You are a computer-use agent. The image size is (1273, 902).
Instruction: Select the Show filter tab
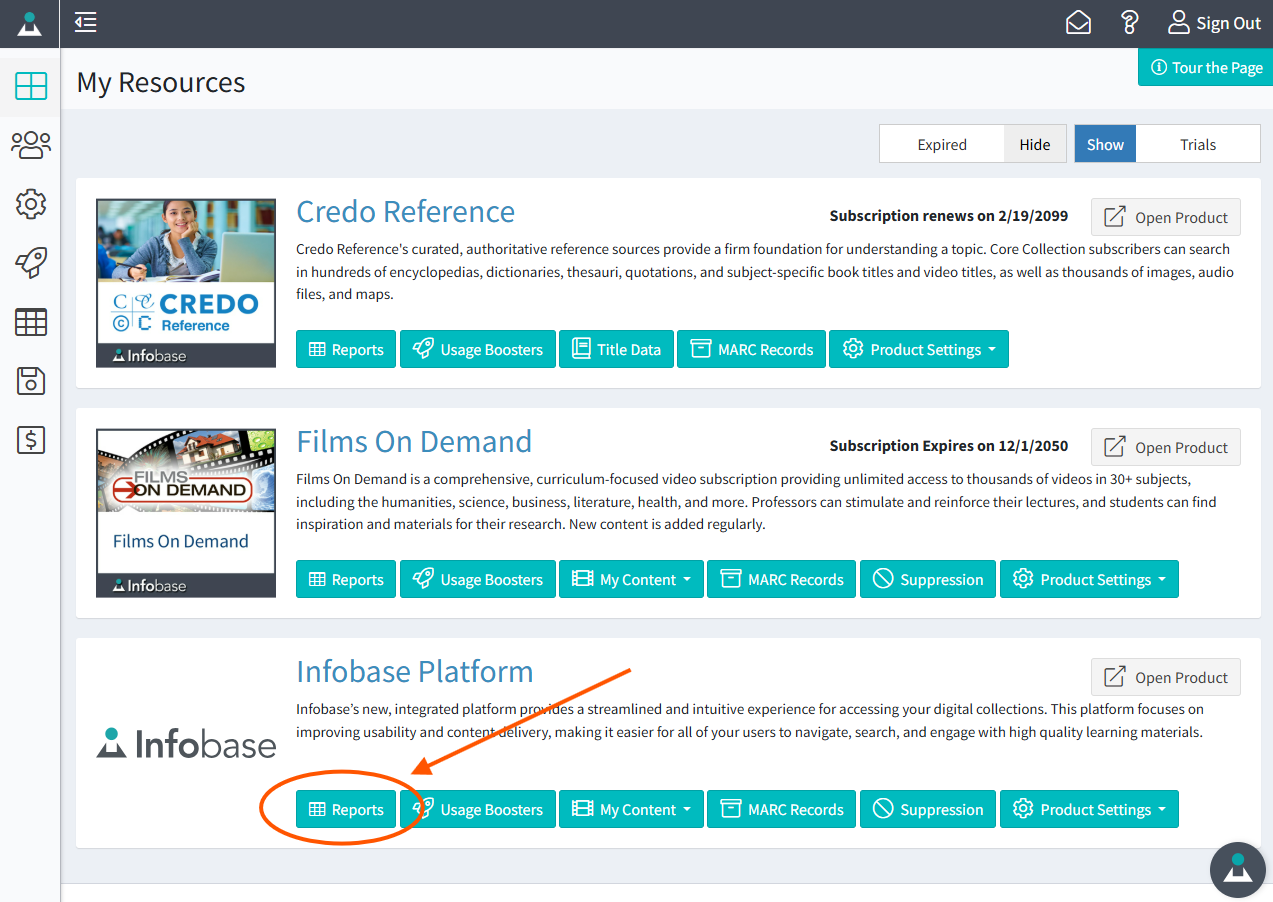(x=1104, y=144)
